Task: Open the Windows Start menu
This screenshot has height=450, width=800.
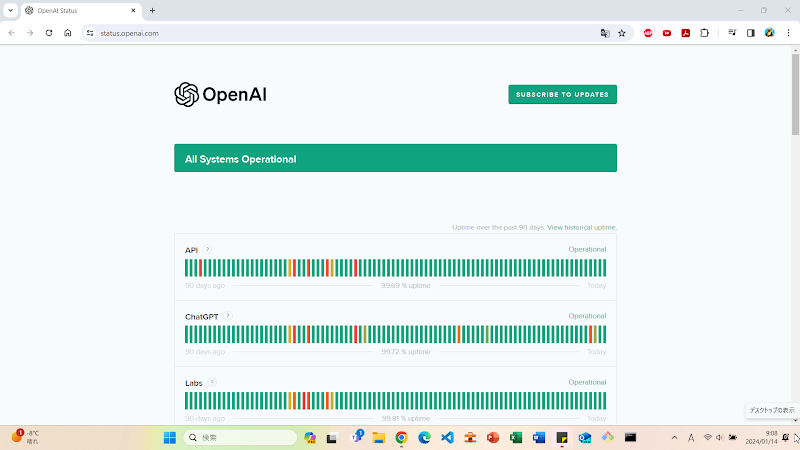Action: [170, 438]
